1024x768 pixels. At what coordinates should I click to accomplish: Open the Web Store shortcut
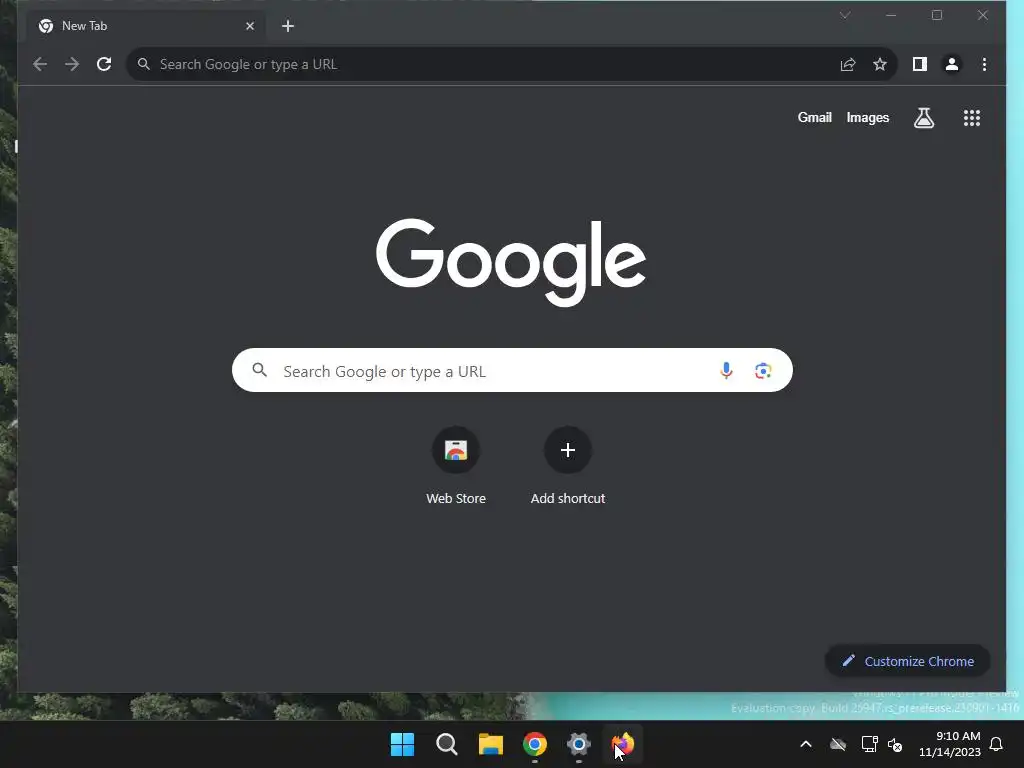click(x=456, y=466)
